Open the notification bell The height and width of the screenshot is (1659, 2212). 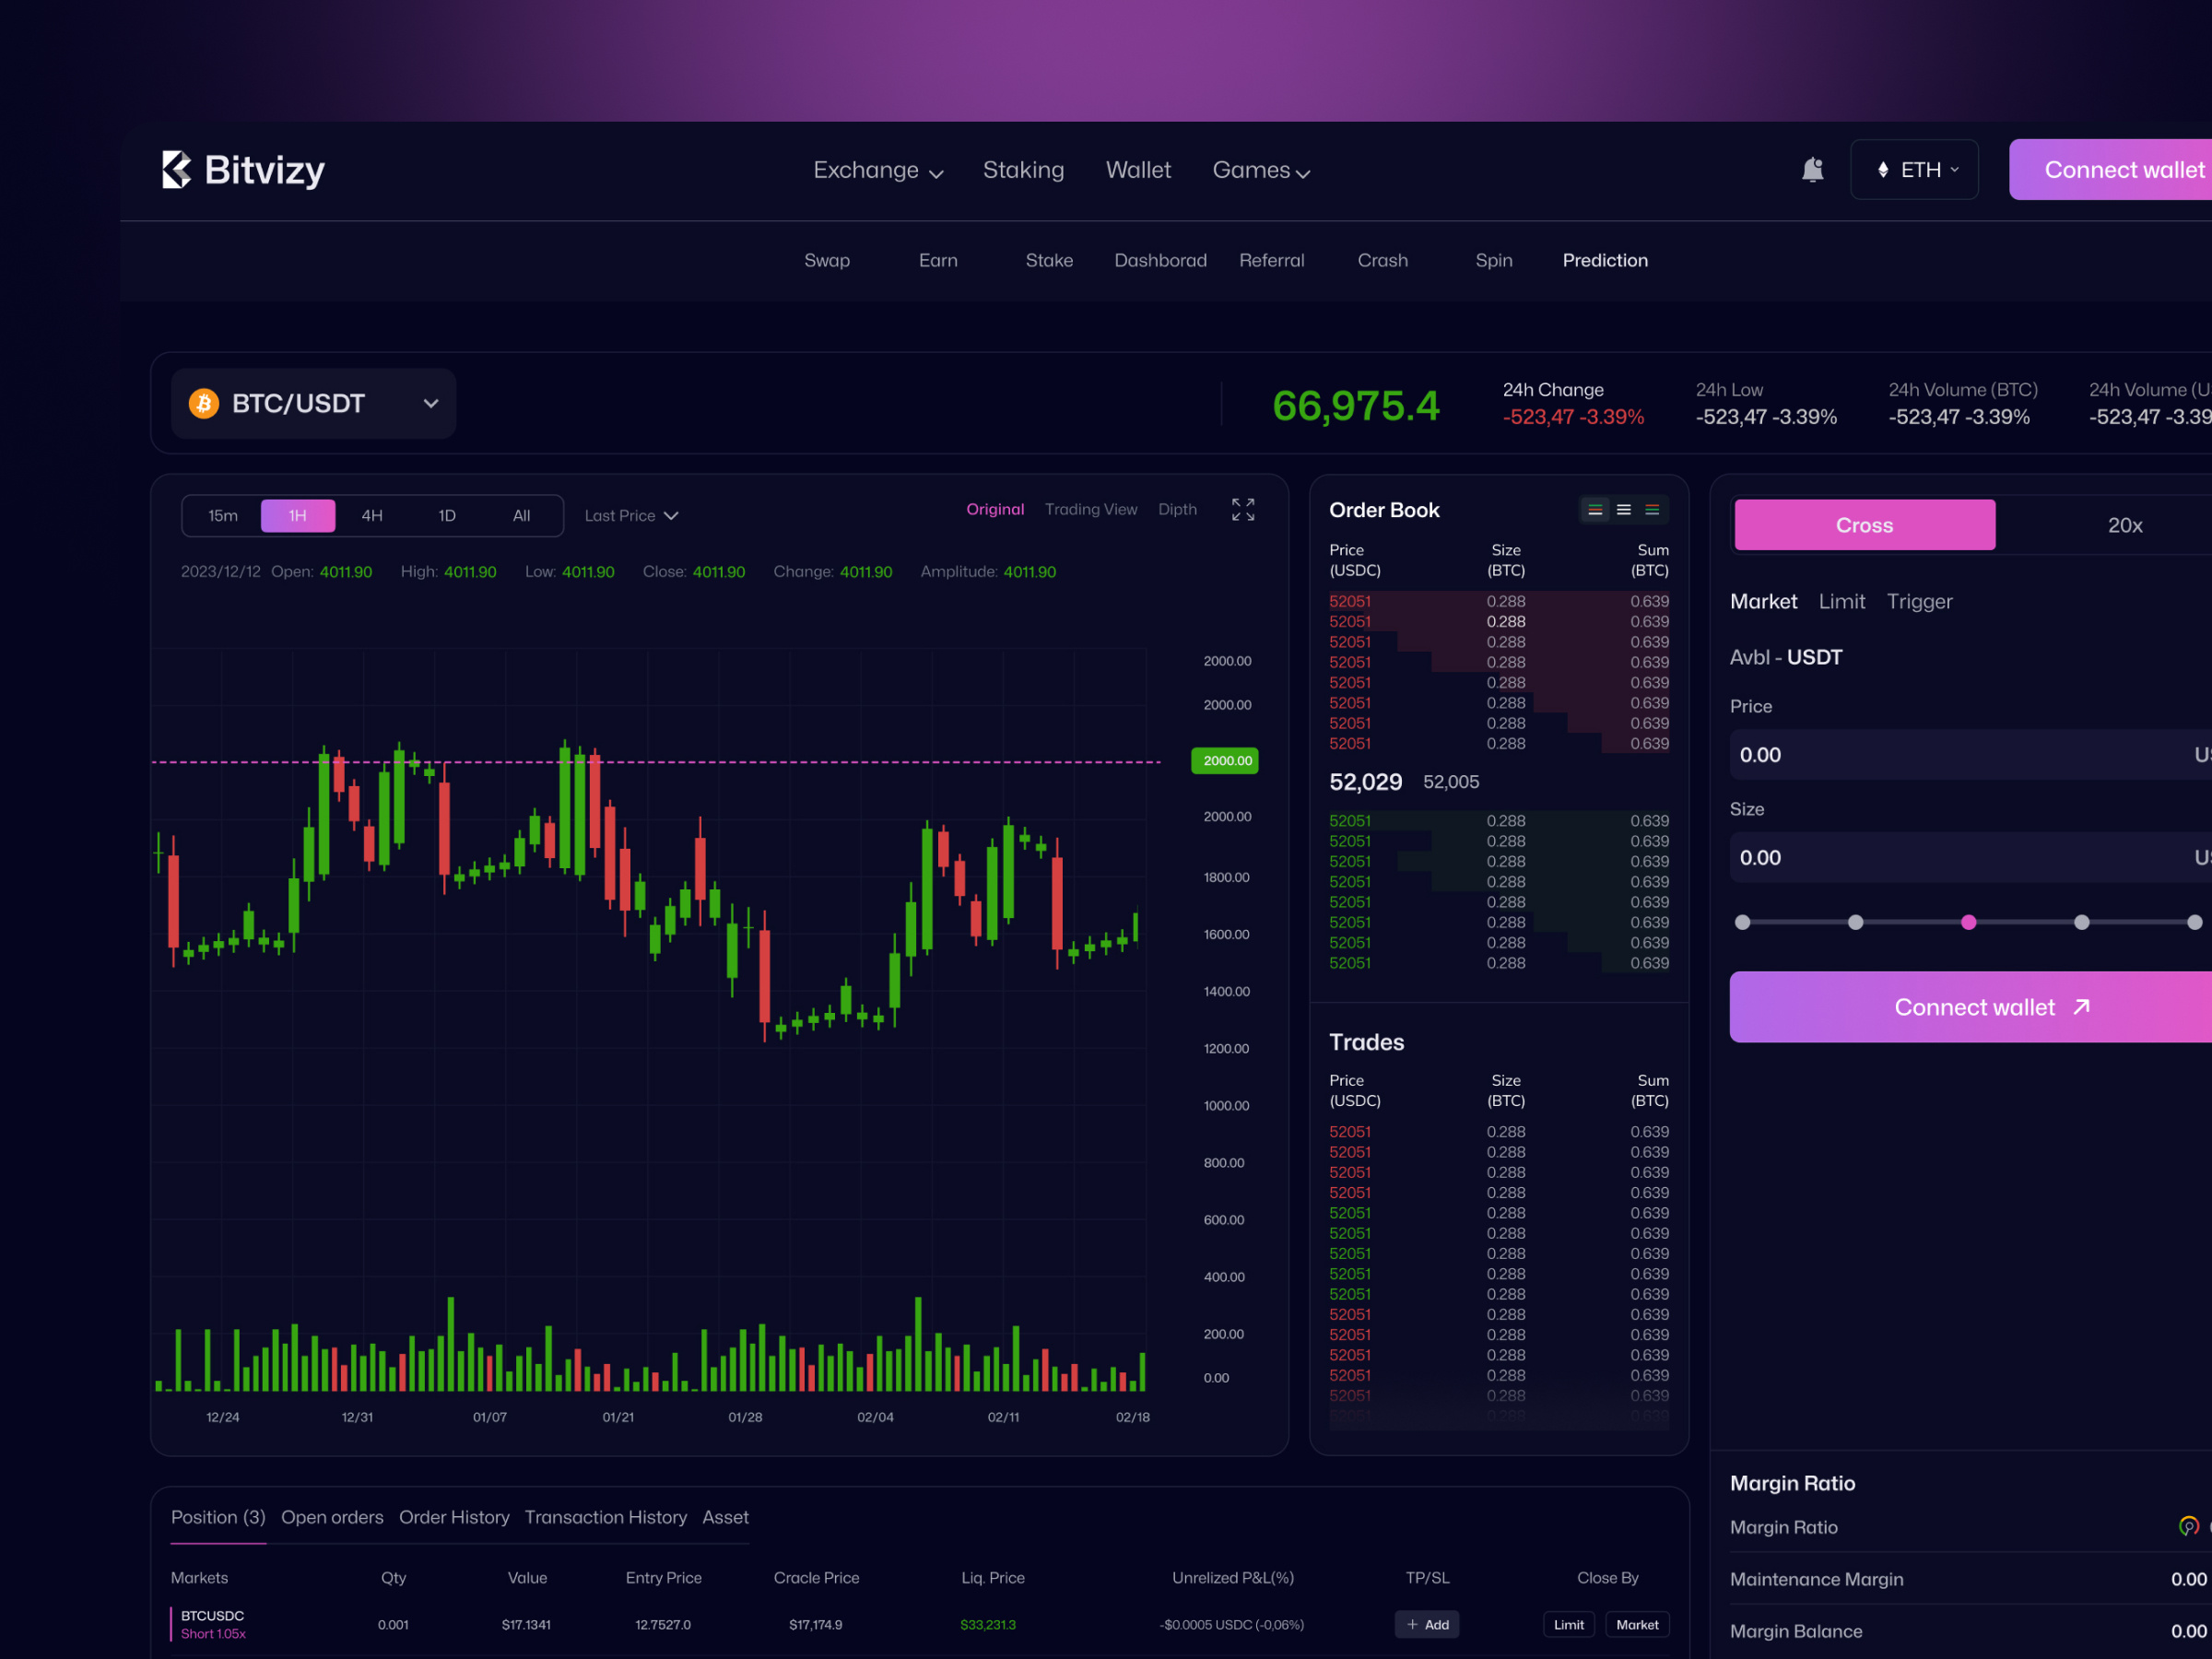[1814, 169]
